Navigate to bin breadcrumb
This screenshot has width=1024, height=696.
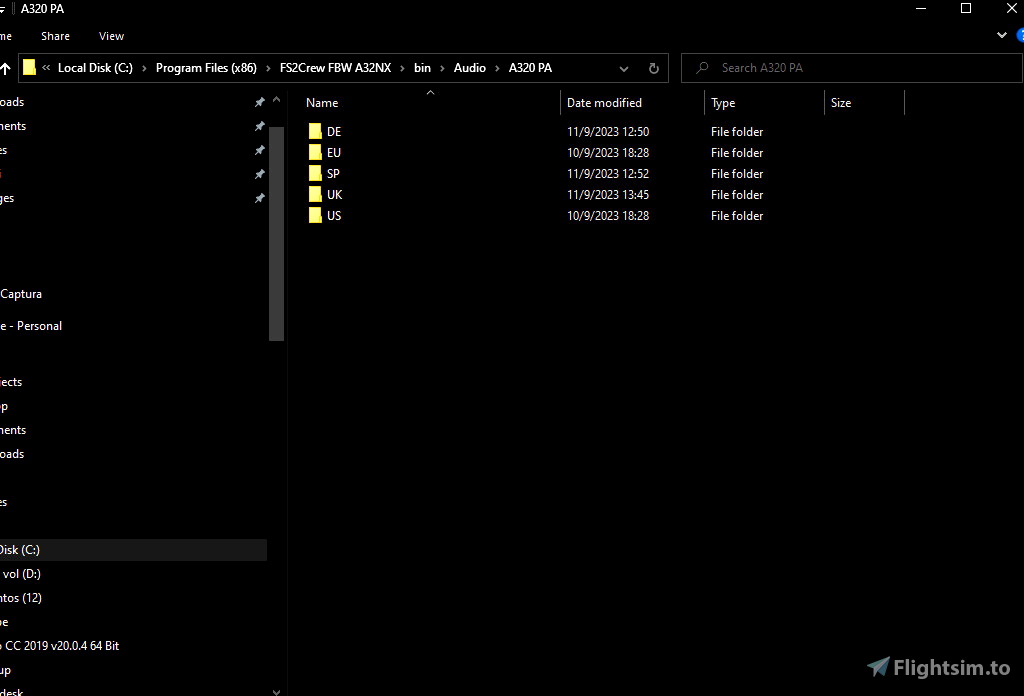(423, 68)
